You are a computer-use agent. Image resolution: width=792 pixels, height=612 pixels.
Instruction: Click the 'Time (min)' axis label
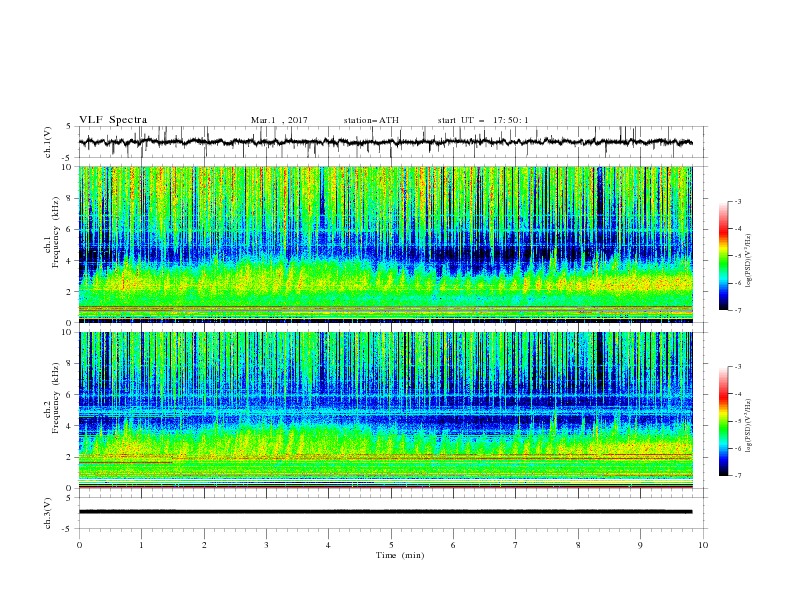pos(400,555)
